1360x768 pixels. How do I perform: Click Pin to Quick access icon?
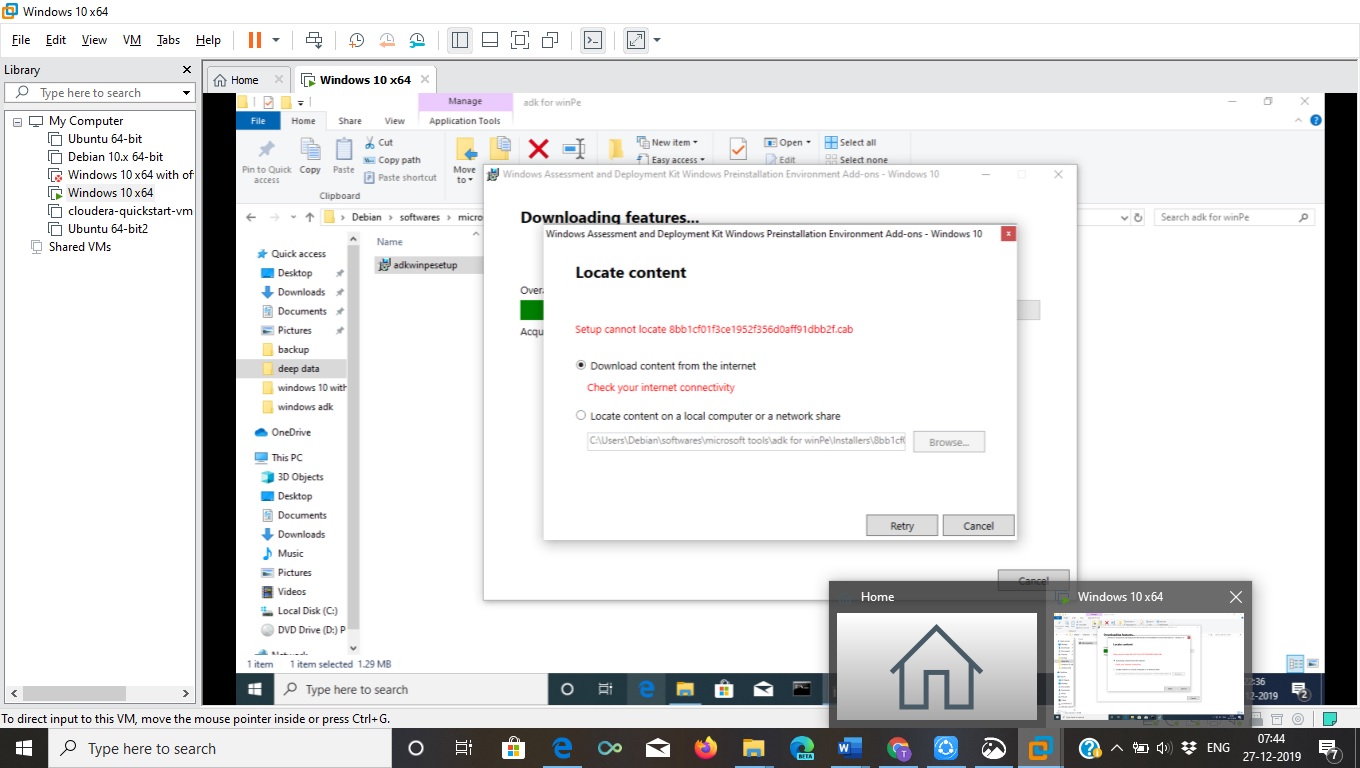[x=267, y=160]
